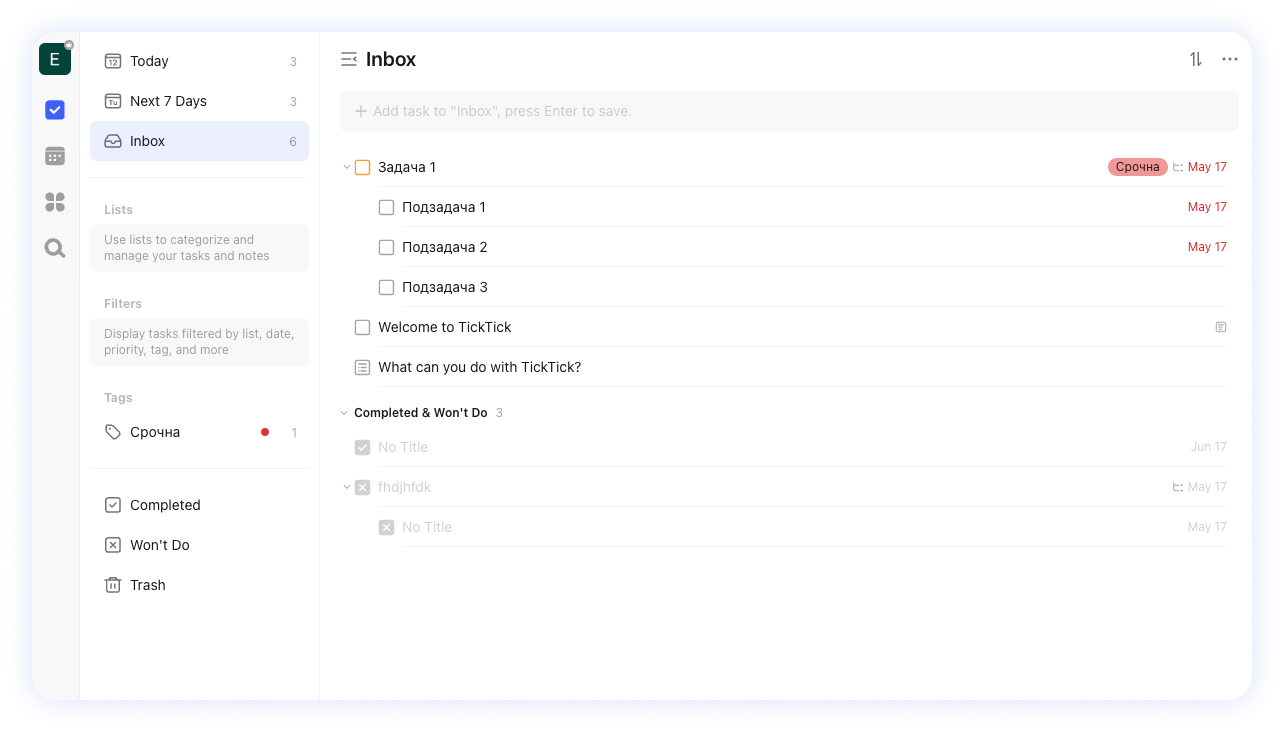Collapse sidebar with the icon beside Inbox title

(x=349, y=60)
